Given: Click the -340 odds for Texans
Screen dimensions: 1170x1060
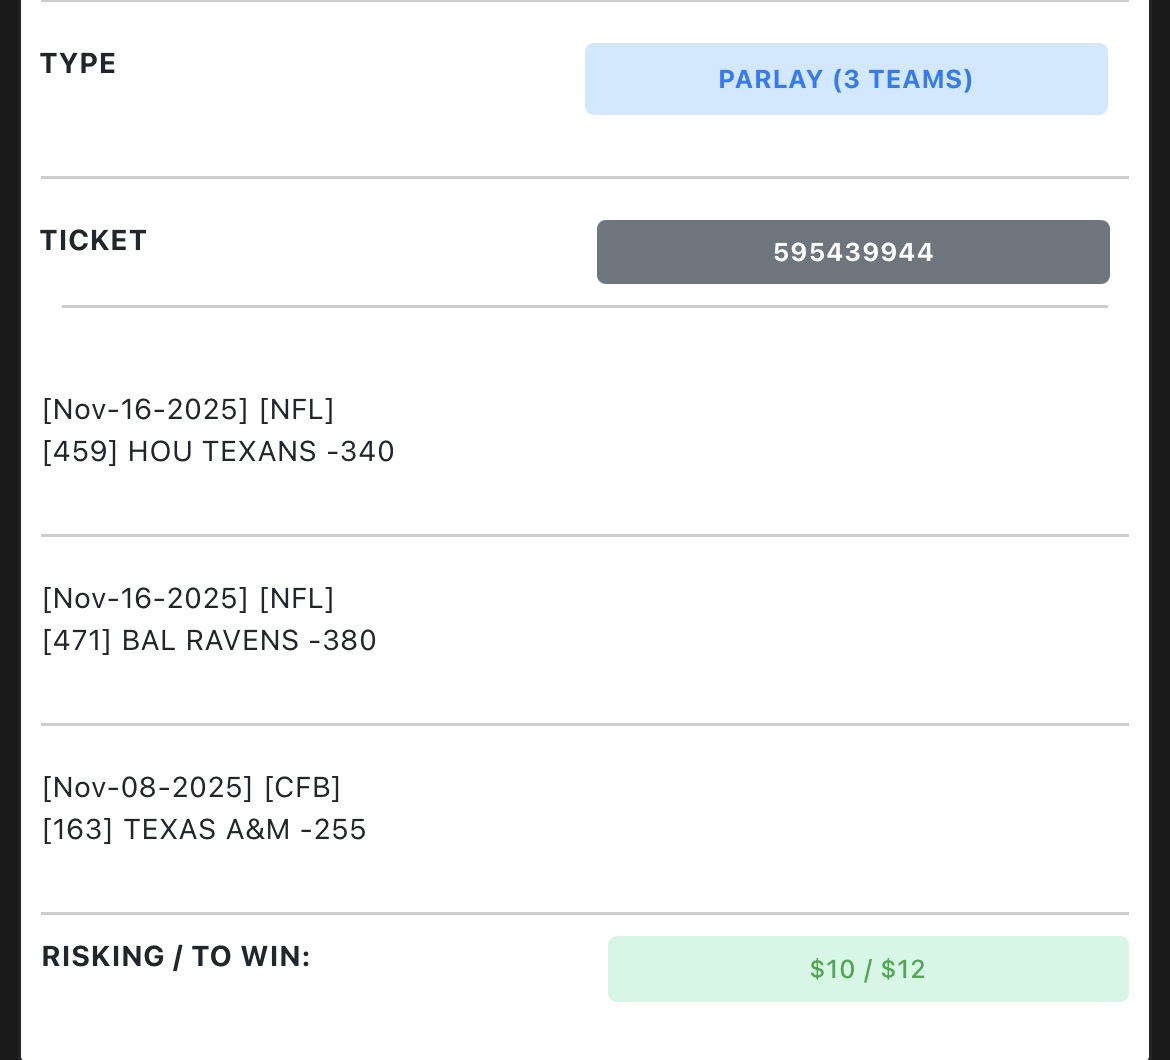Looking at the screenshot, I should click(361, 452).
